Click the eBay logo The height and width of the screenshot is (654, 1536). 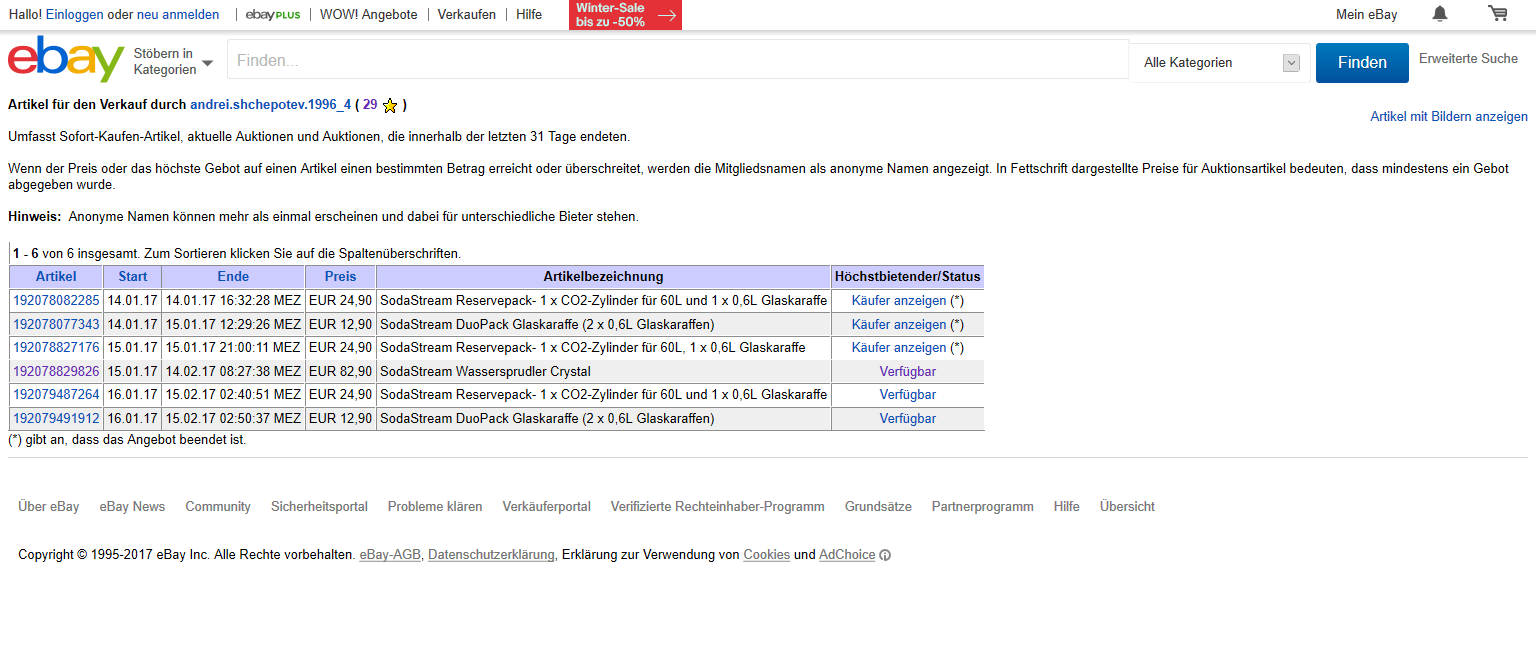[x=66, y=59]
